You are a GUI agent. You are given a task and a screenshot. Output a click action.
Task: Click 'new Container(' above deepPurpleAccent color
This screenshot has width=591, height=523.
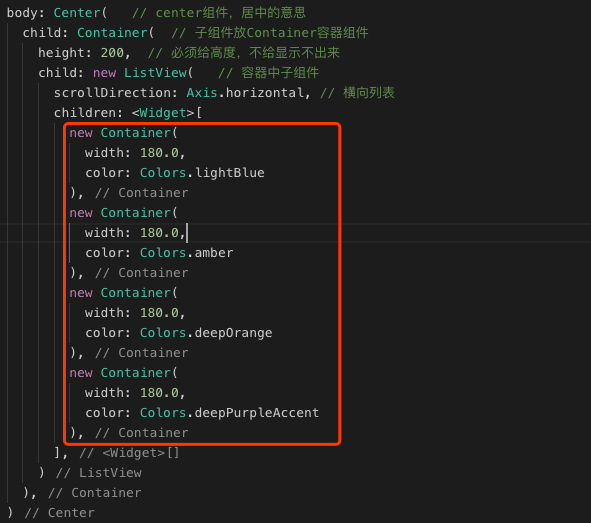123,373
